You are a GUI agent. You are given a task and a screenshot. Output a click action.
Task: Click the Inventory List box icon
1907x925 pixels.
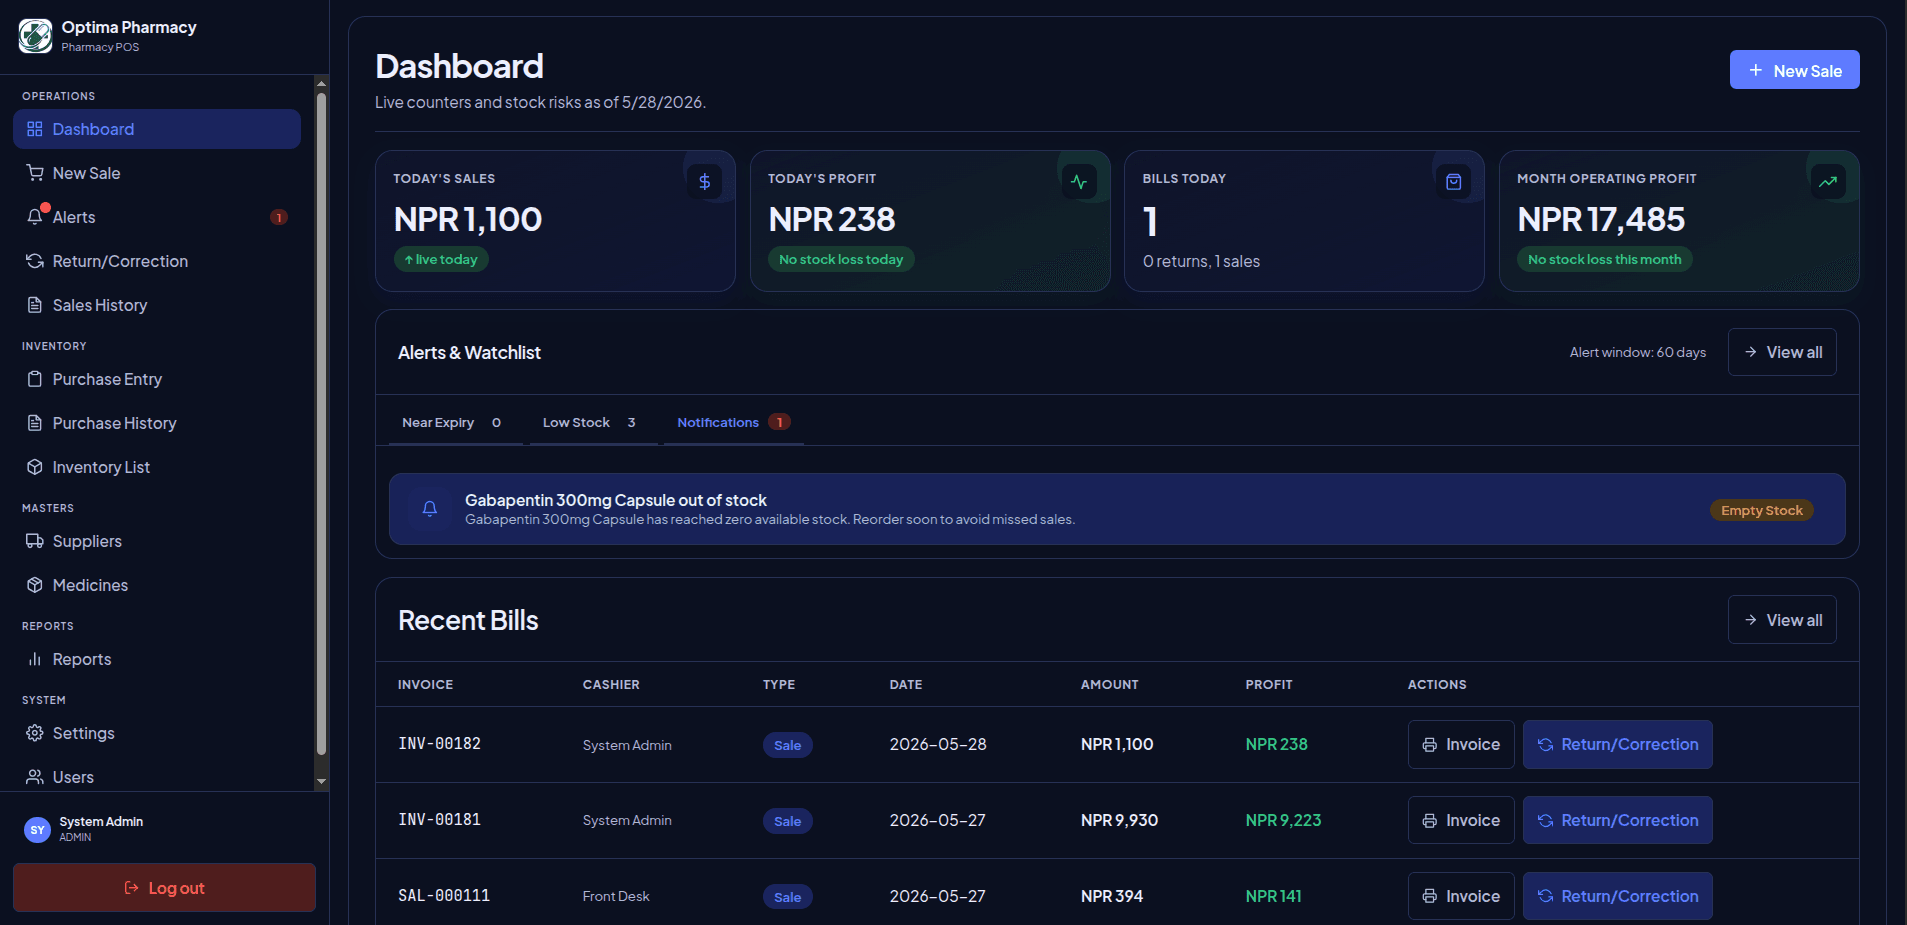coord(35,467)
